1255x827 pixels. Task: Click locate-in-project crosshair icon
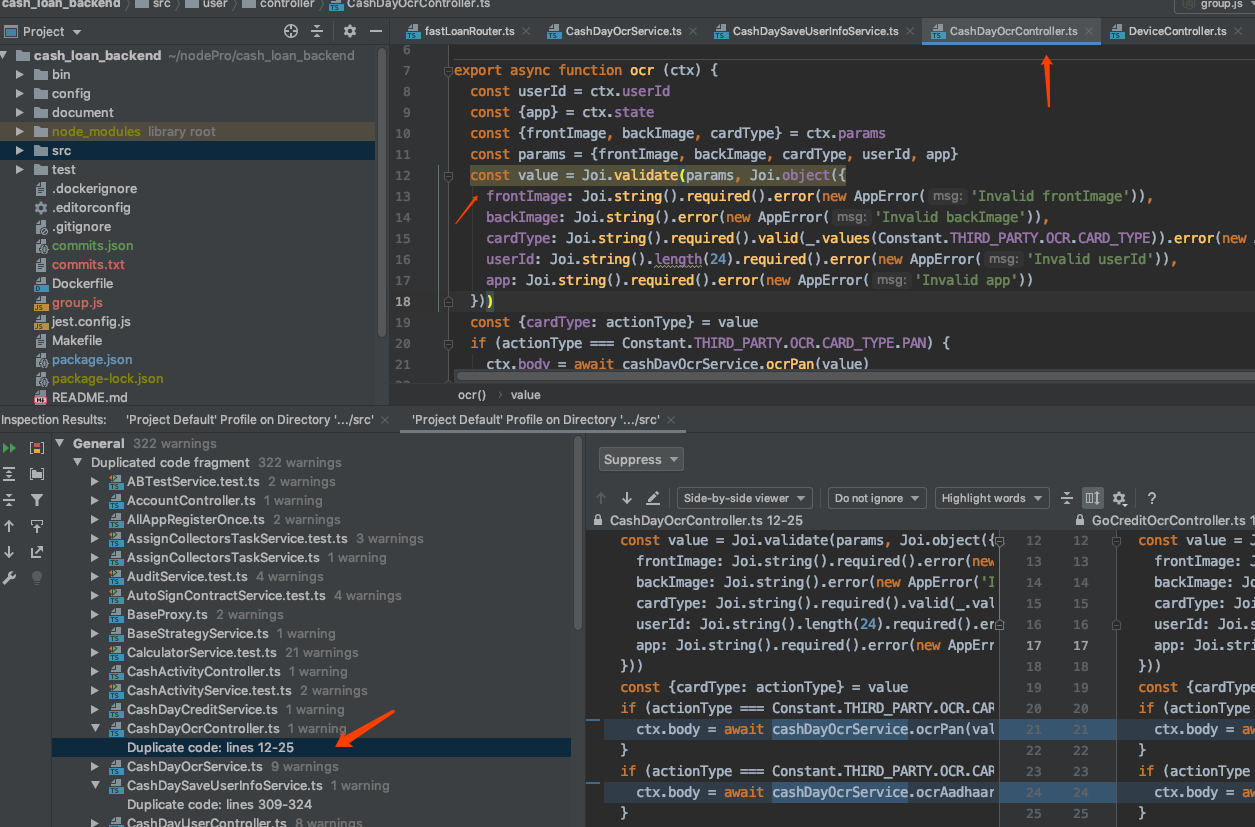coord(291,32)
